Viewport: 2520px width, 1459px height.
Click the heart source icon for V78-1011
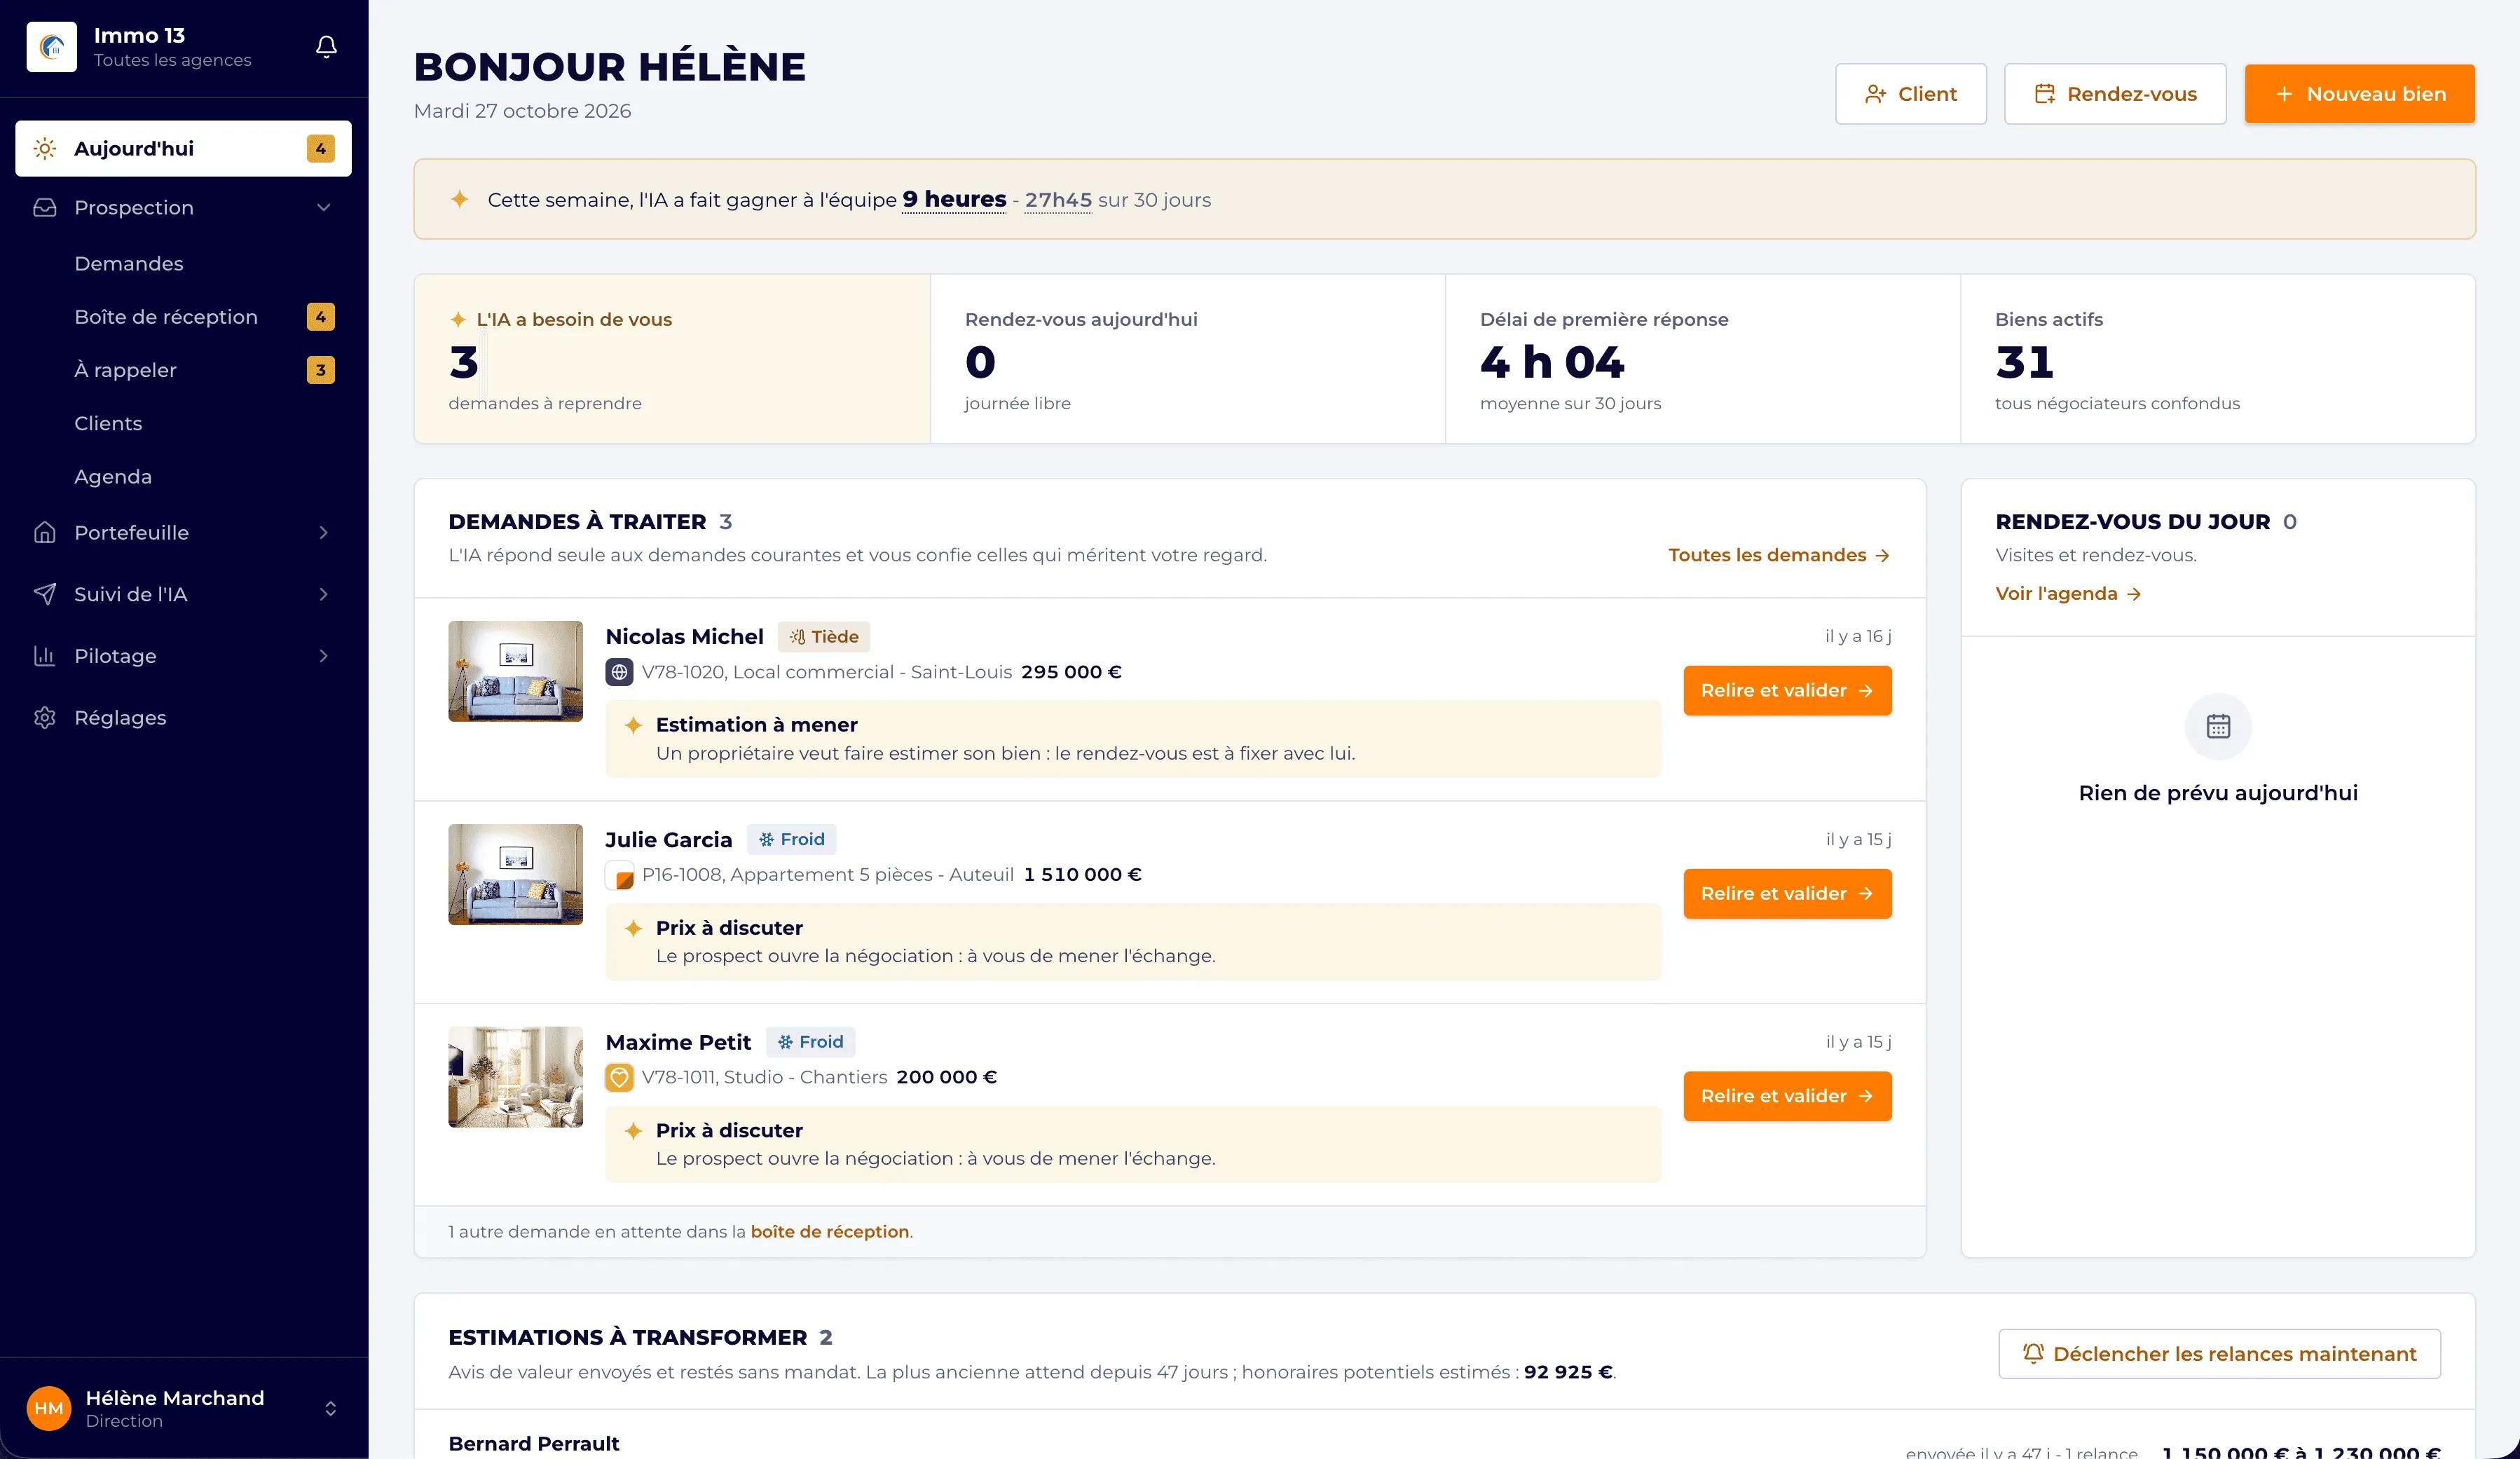coord(619,1077)
